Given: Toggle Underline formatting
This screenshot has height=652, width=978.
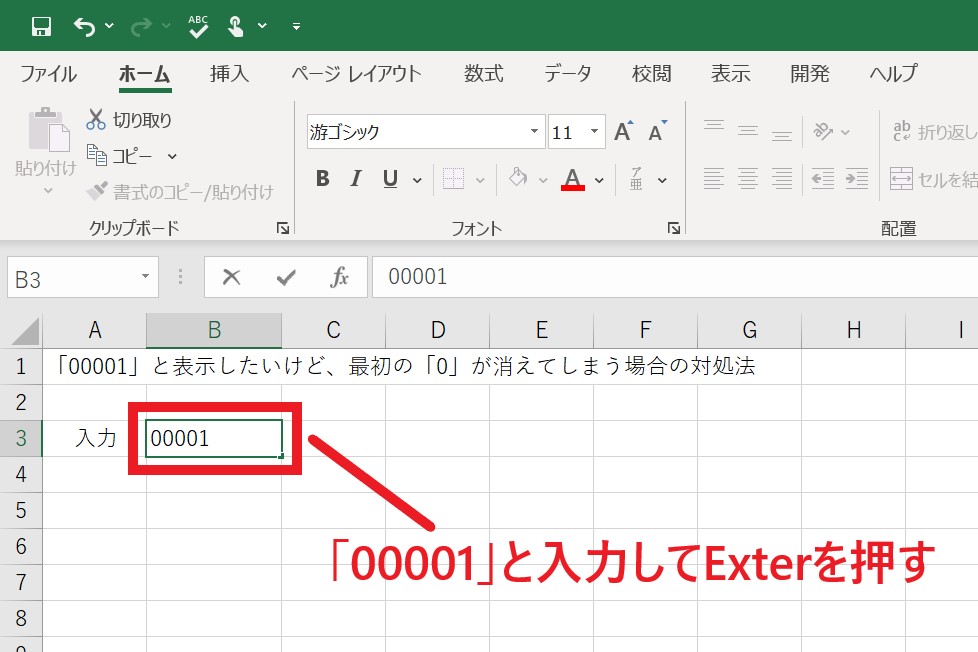Looking at the screenshot, I should [390, 179].
